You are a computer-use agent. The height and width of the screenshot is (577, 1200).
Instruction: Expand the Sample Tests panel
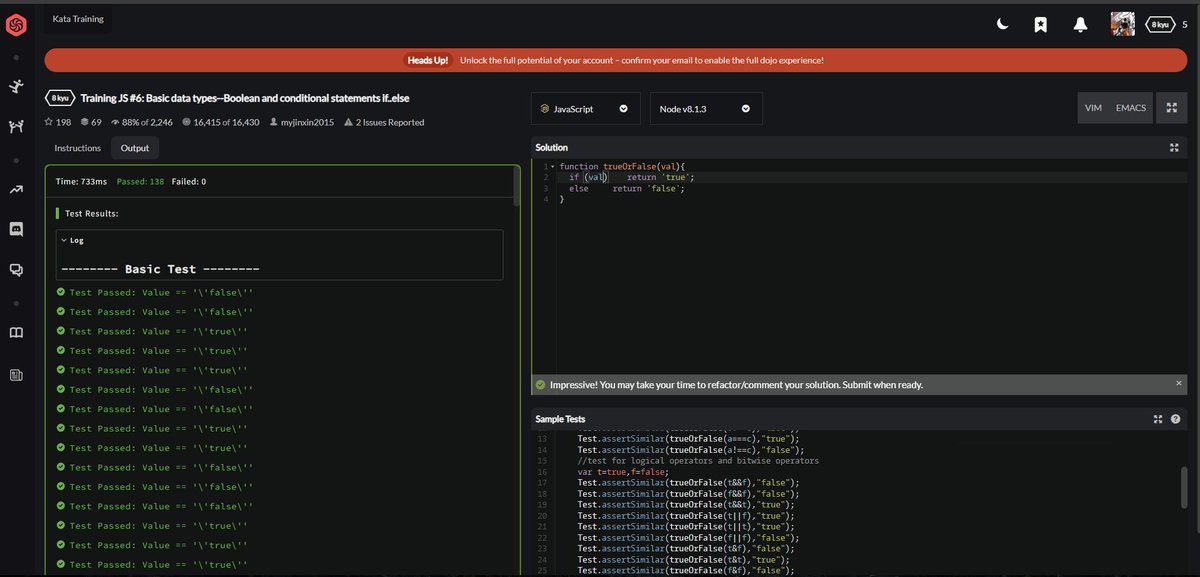coord(1157,419)
